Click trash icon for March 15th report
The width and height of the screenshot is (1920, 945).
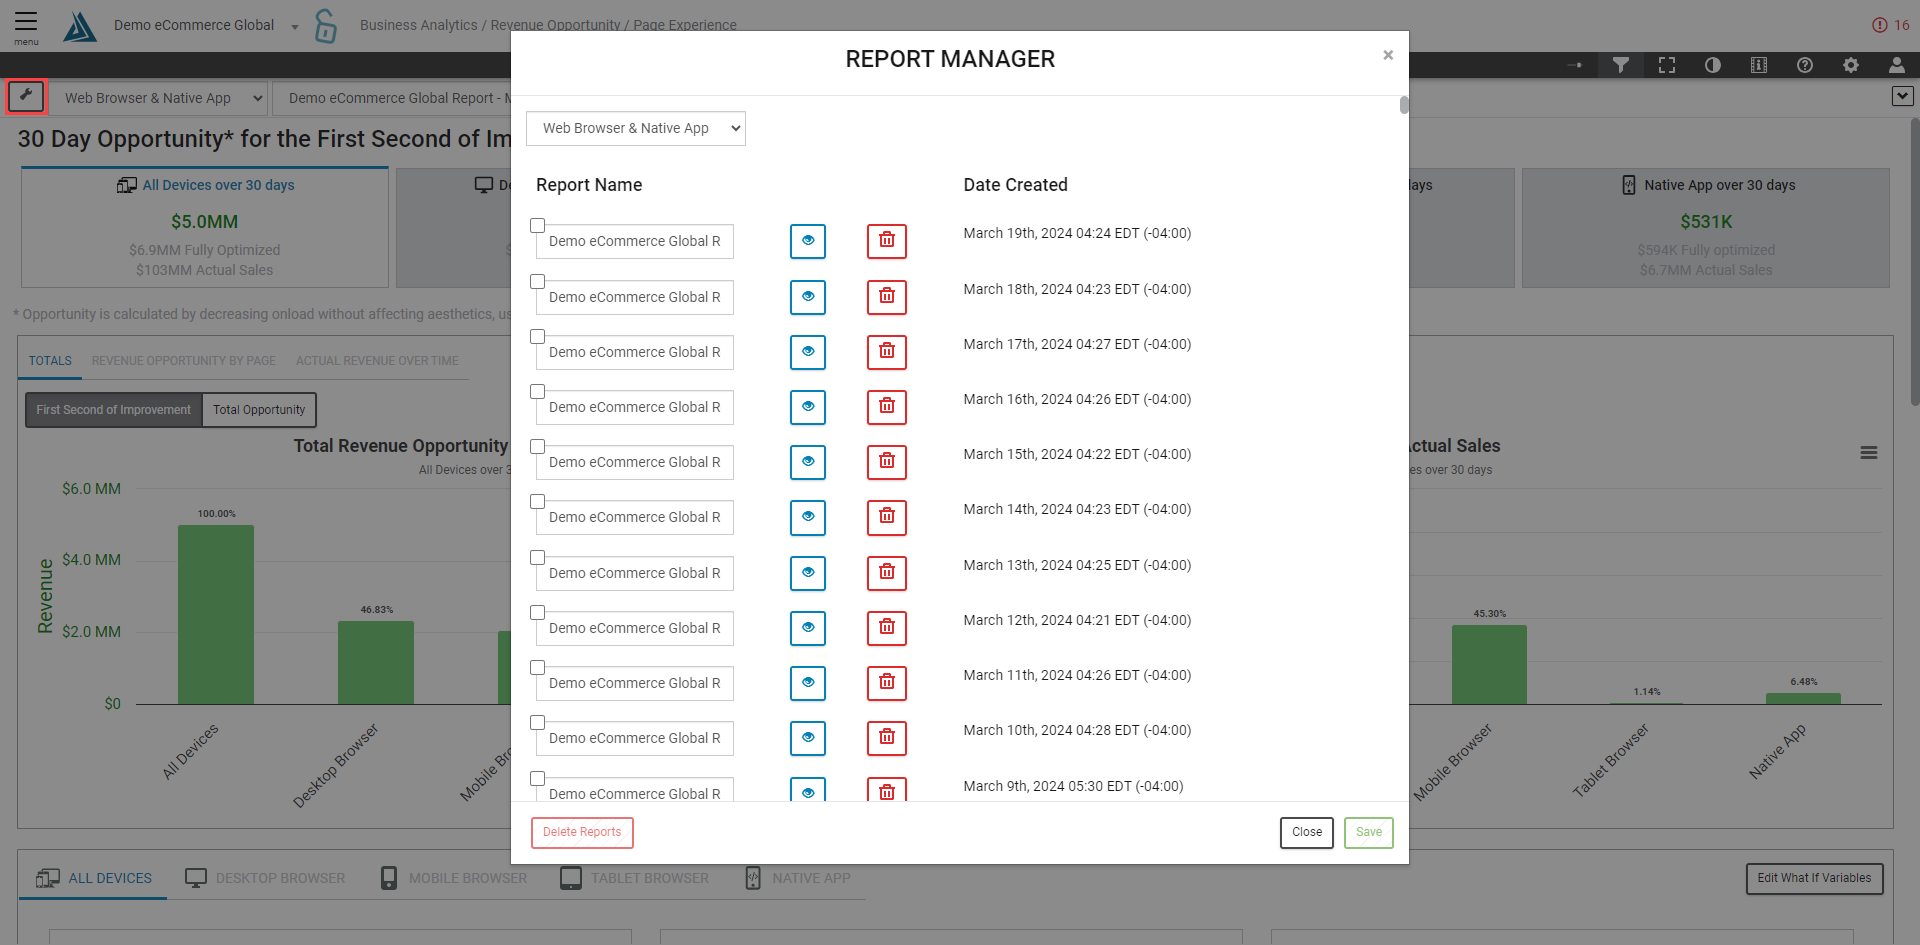click(x=887, y=462)
